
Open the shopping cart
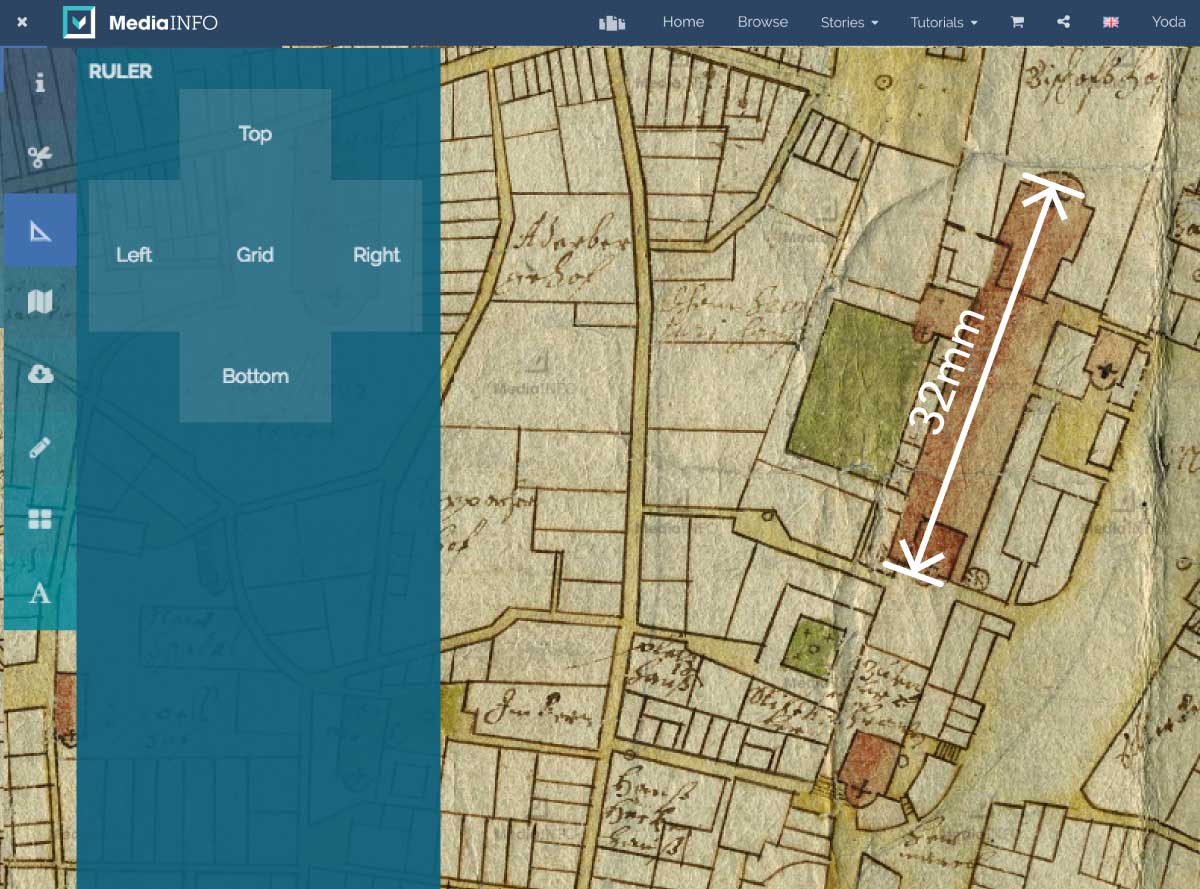click(x=1017, y=22)
